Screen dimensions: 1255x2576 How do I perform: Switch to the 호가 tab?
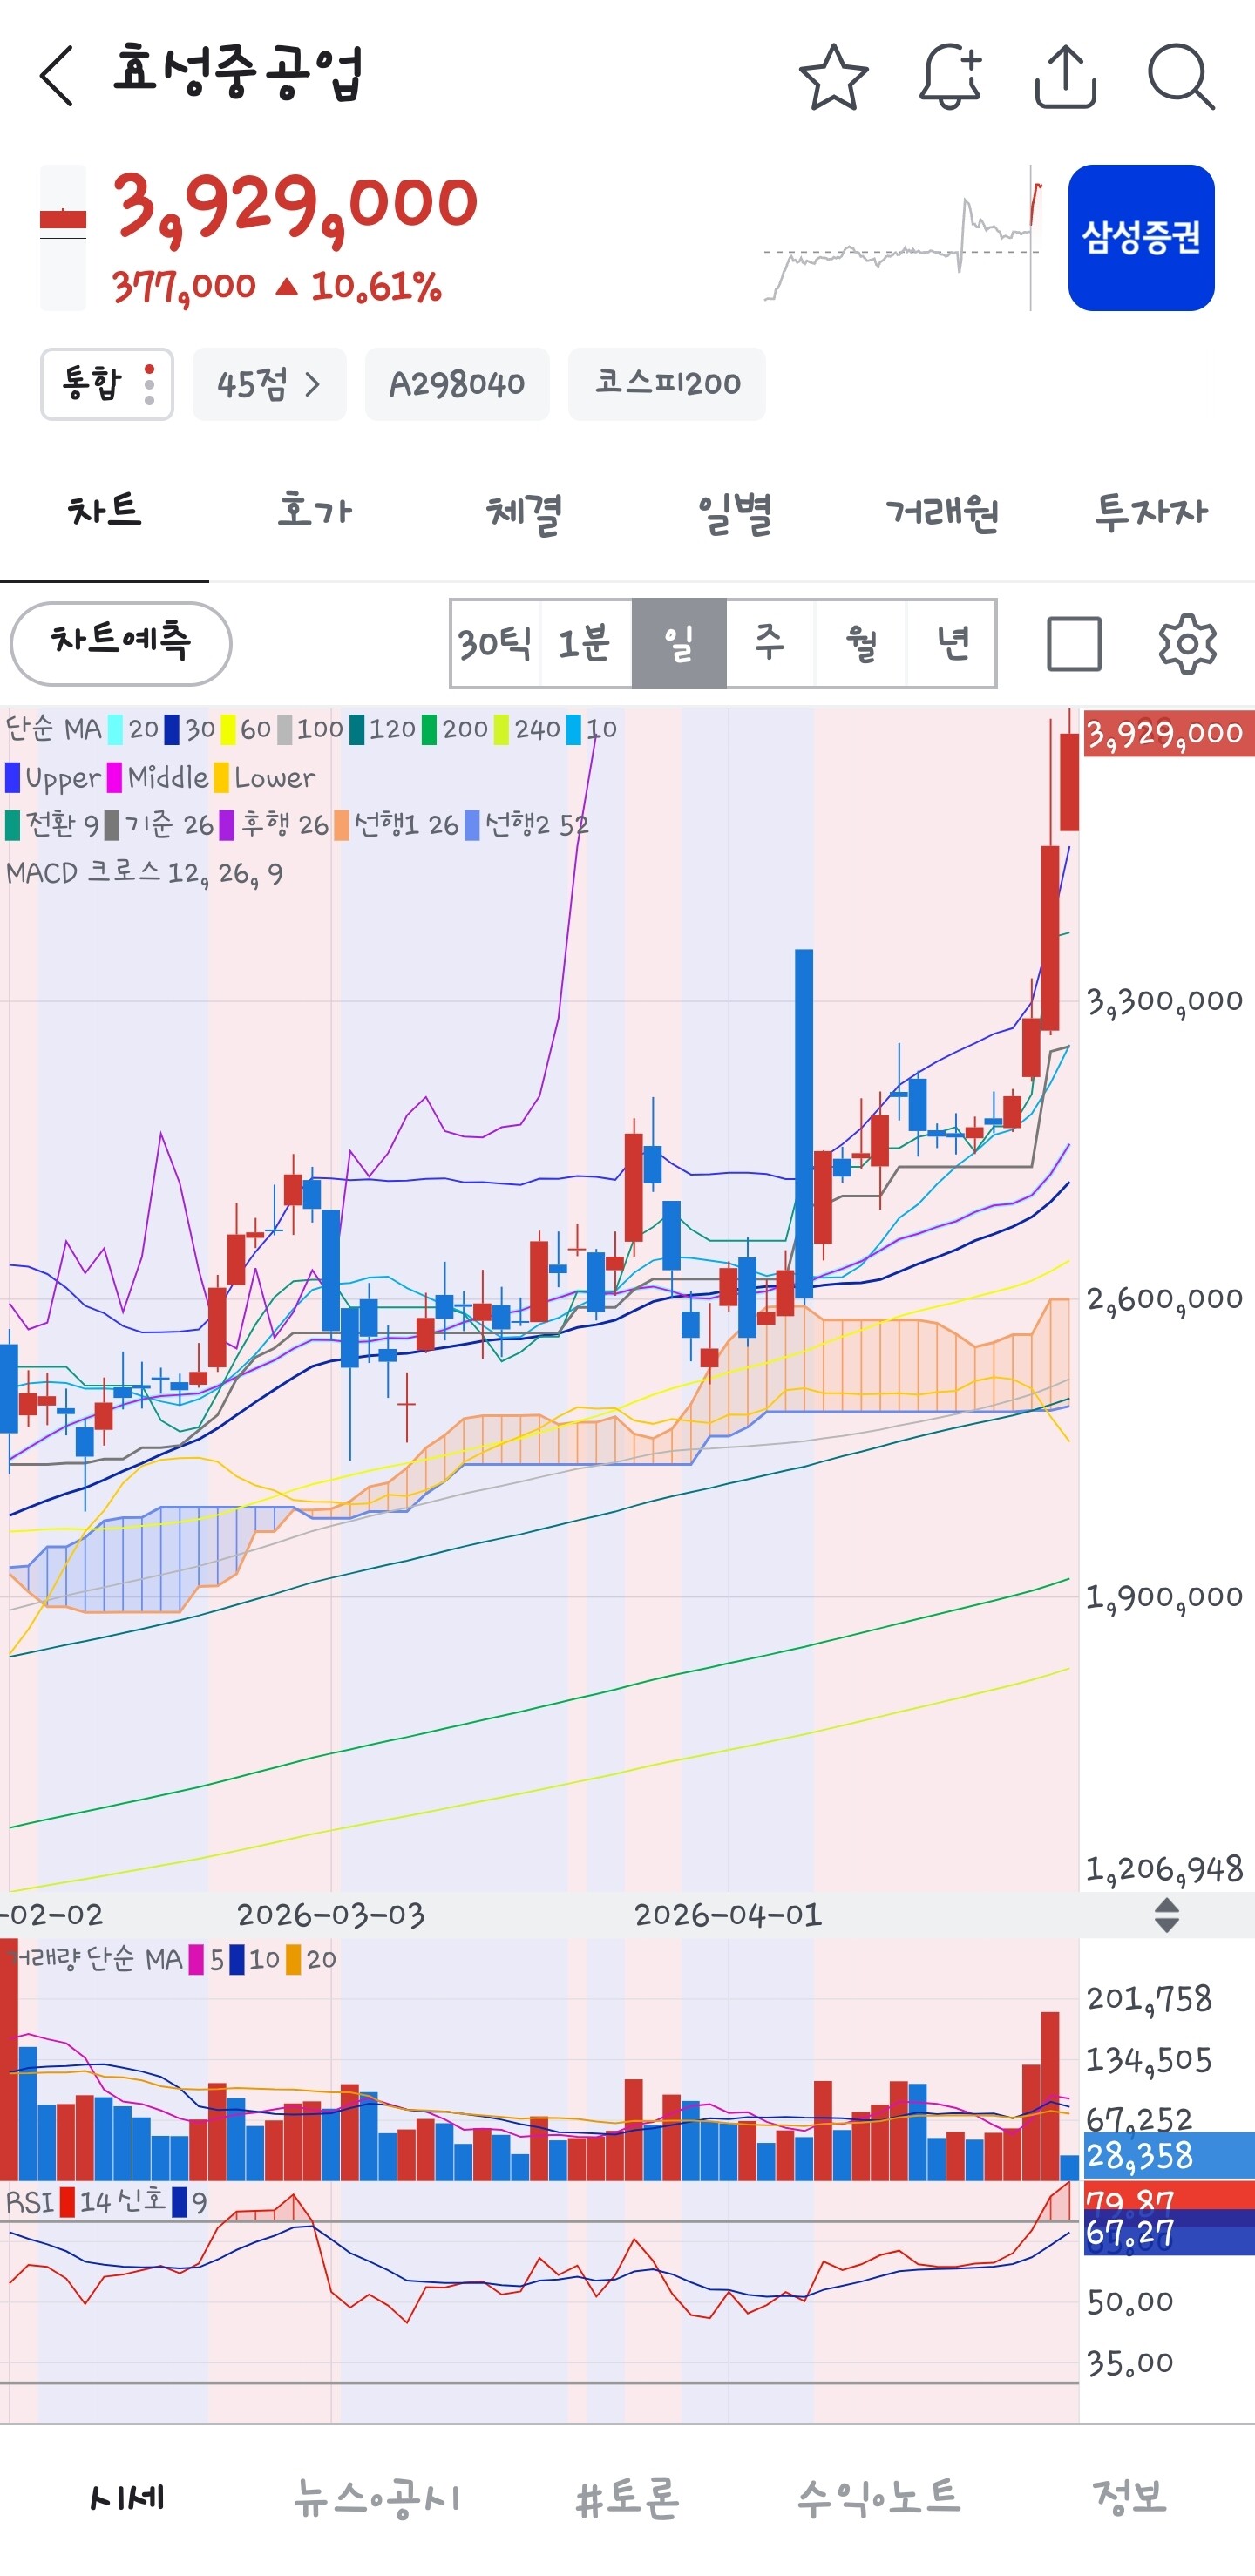point(314,512)
